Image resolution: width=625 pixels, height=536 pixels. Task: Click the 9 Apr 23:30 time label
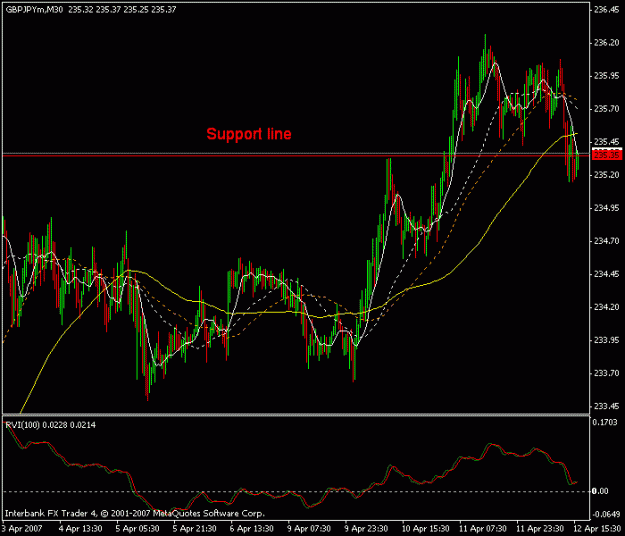click(x=366, y=529)
